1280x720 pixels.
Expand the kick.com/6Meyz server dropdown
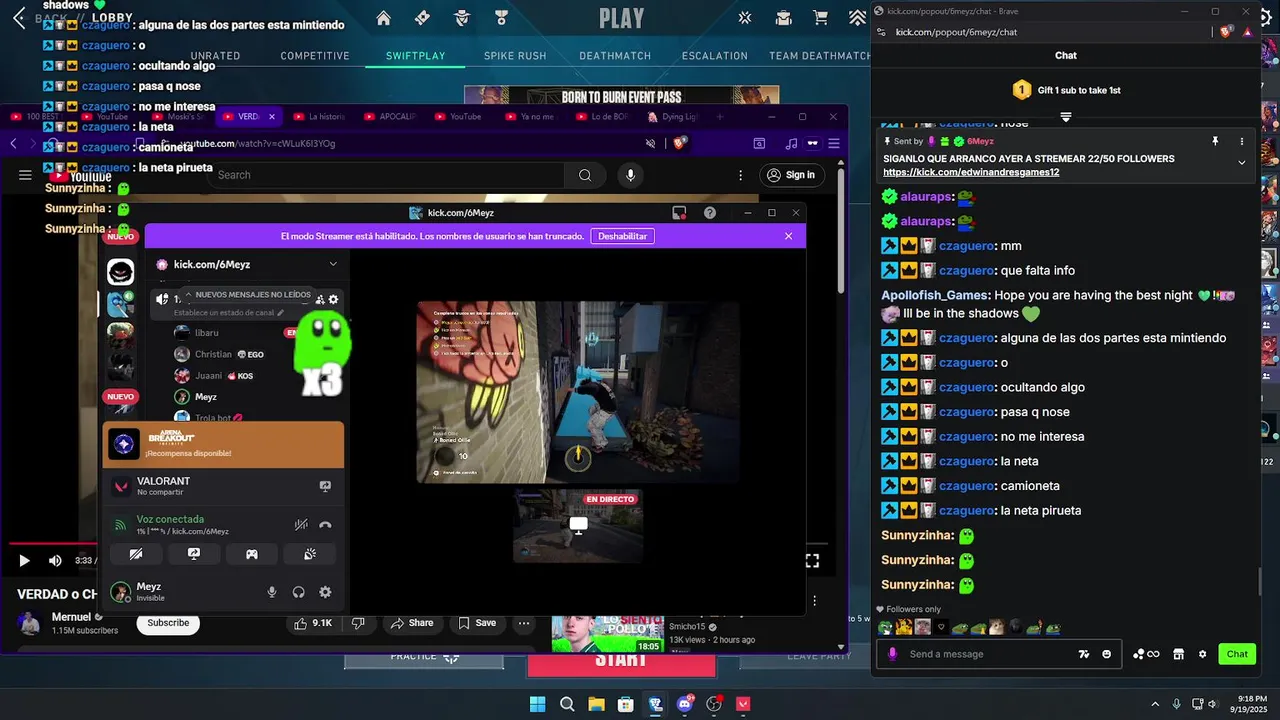click(333, 264)
